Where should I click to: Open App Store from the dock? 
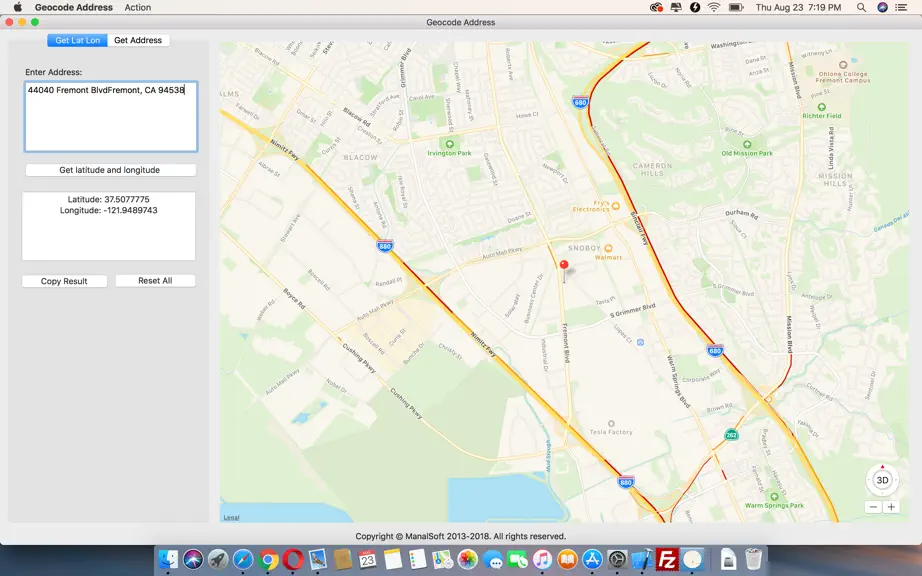pos(592,559)
